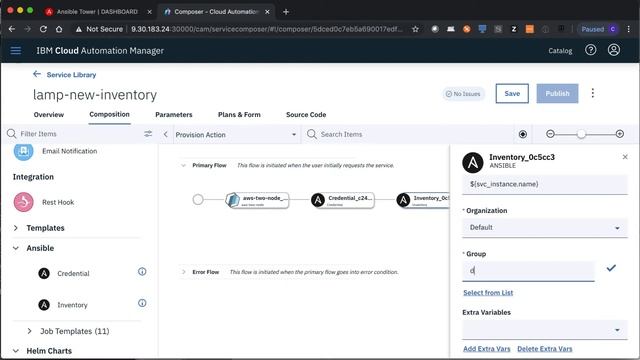This screenshot has width=640, height=360.
Task: Open the browser three-dot menu
Action: 629,29
